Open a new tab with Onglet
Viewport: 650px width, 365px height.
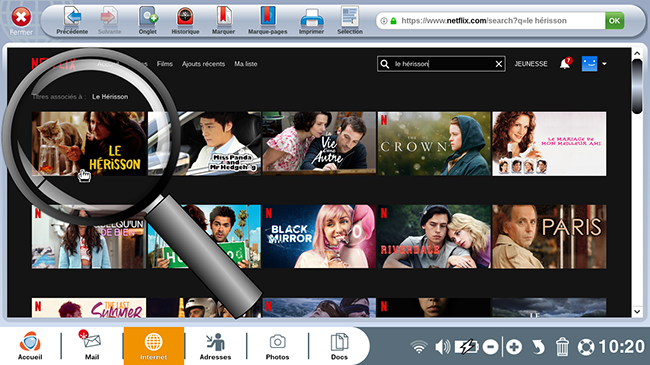(x=148, y=21)
